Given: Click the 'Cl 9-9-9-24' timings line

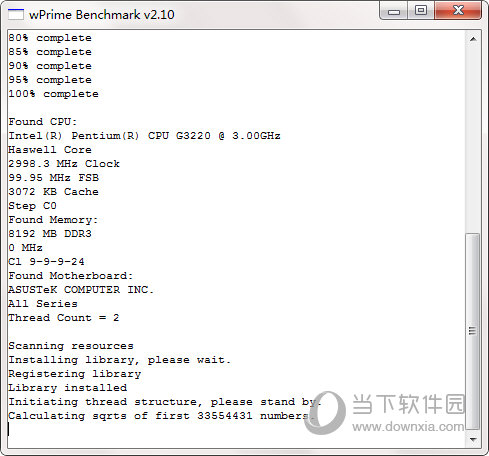Looking at the screenshot, I should [x=46, y=262].
